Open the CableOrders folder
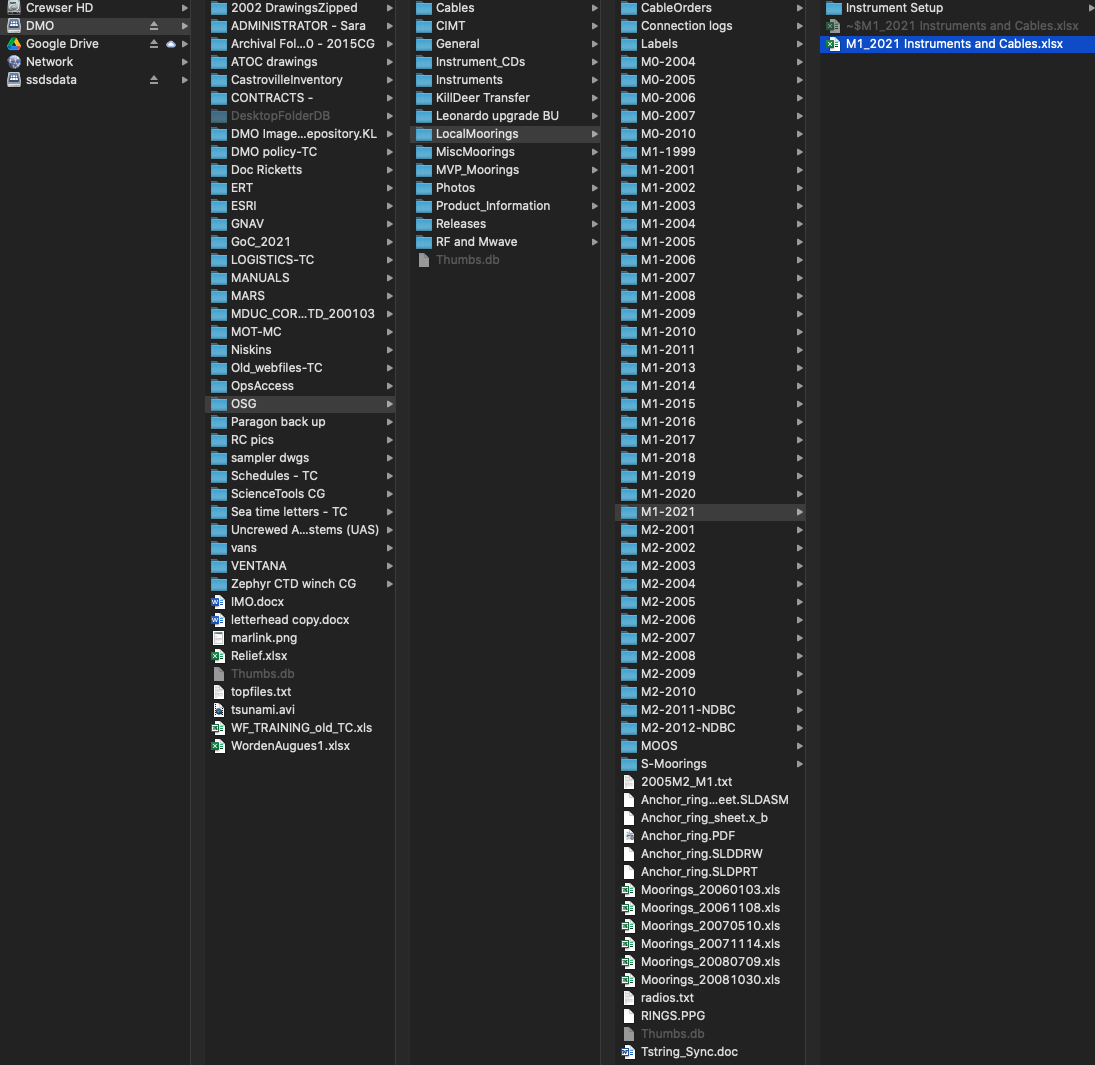Viewport: 1095px width, 1065px height. [676, 8]
